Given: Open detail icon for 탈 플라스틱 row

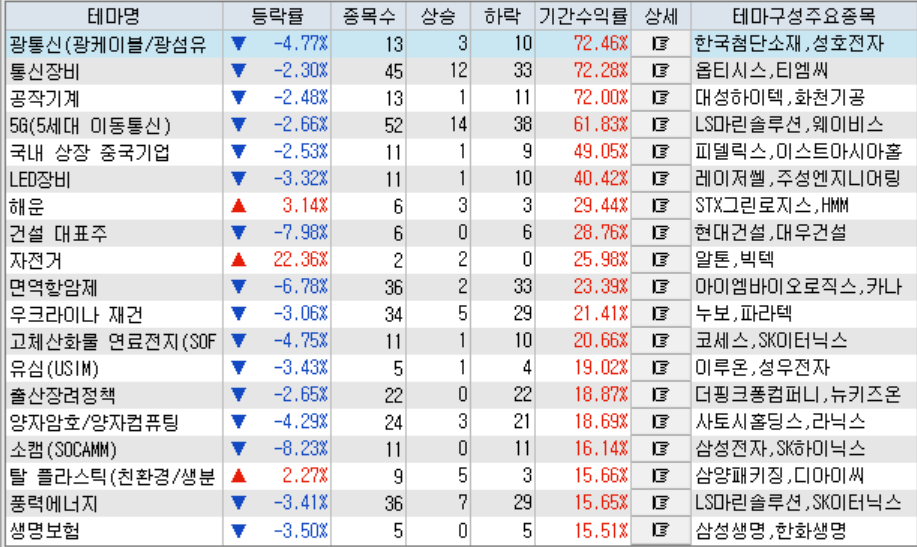Looking at the screenshot, I should pos(661,476).
